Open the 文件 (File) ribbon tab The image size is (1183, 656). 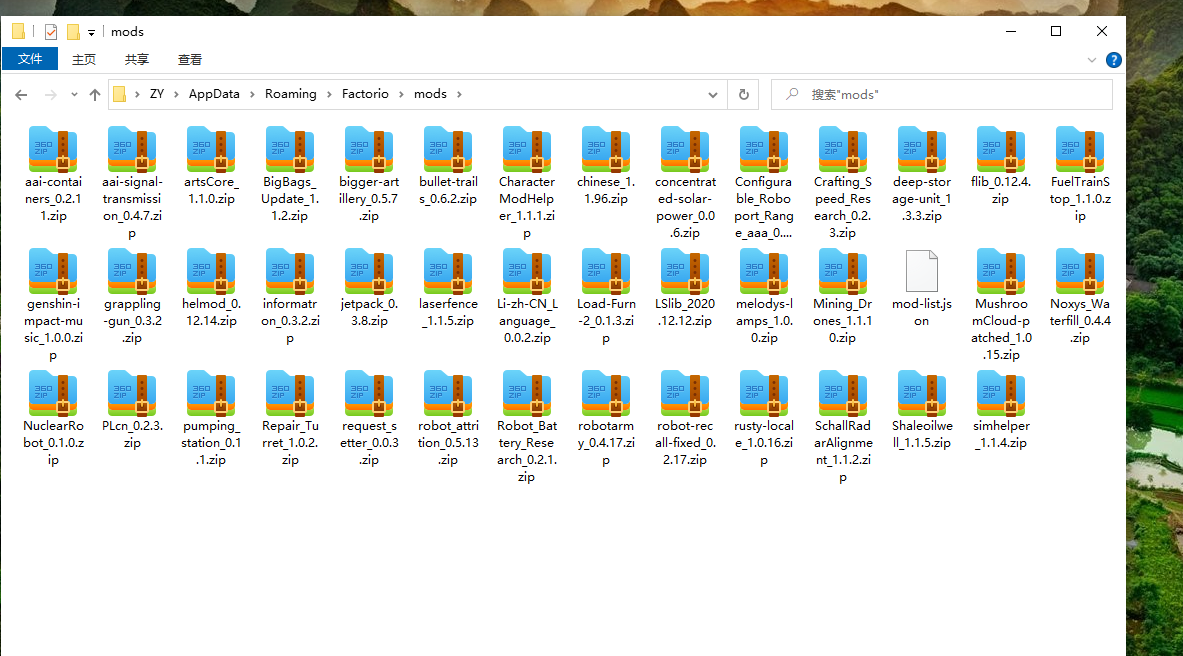pos(30,59)
